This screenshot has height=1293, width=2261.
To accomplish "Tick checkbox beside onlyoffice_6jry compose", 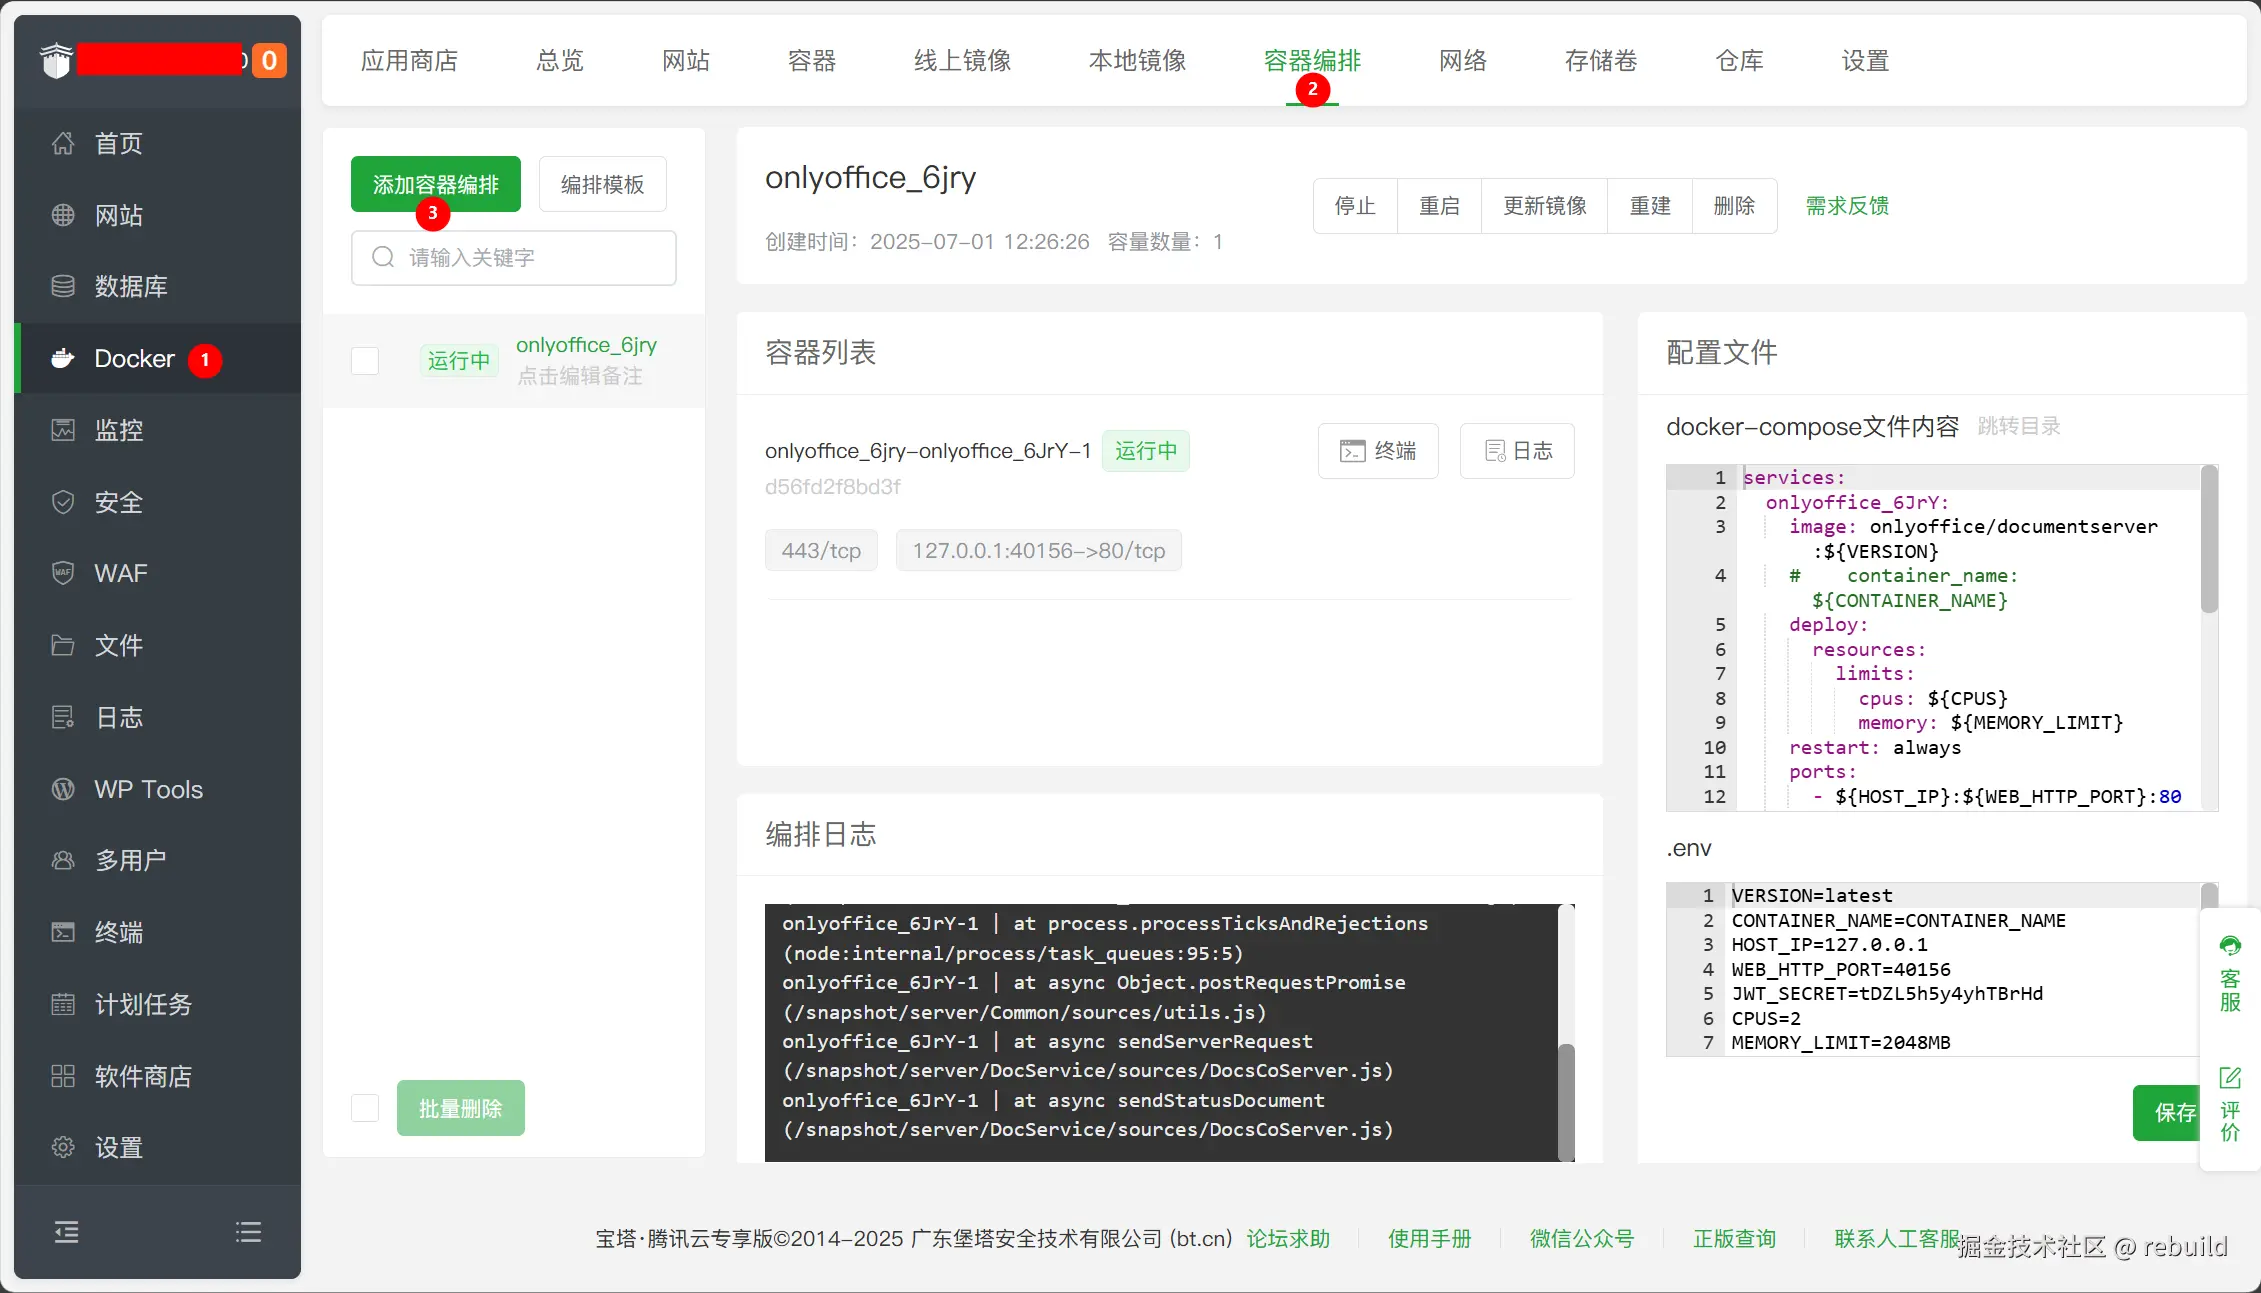I will (x=365, y=361).
